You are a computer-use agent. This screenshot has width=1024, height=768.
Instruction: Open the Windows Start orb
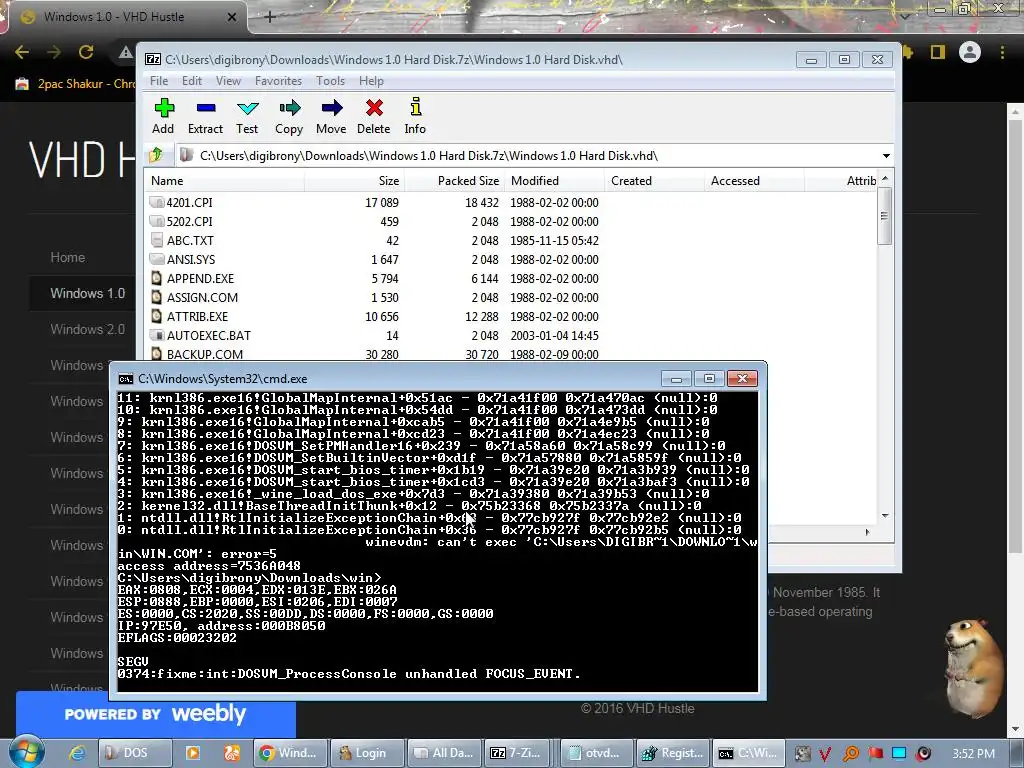tap(27, 752)
